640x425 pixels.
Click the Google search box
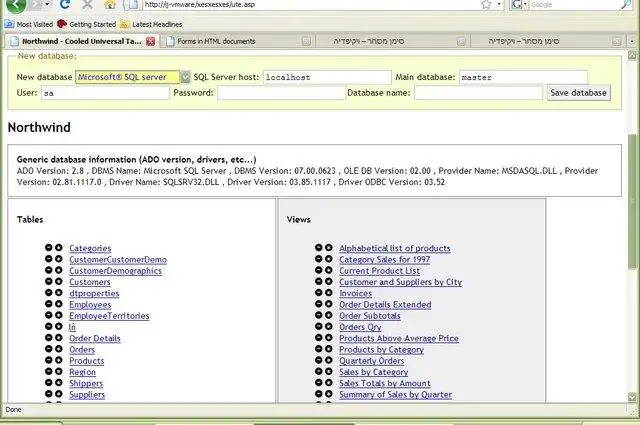[x=573, y=4]
